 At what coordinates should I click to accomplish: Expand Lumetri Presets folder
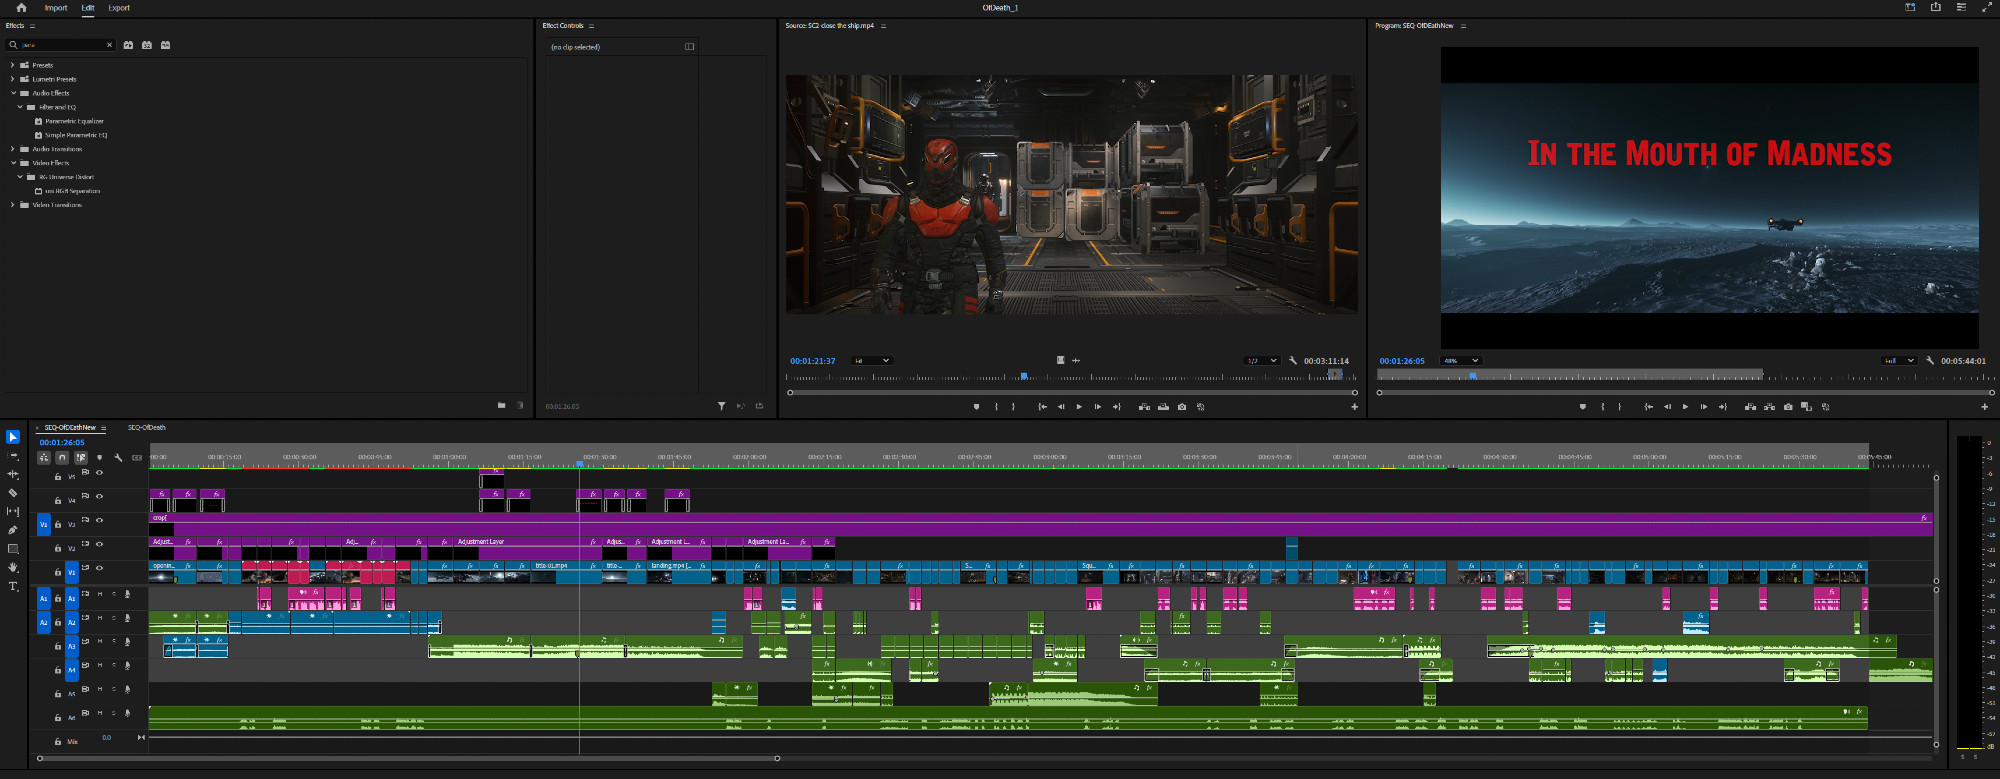coord(12,79)
